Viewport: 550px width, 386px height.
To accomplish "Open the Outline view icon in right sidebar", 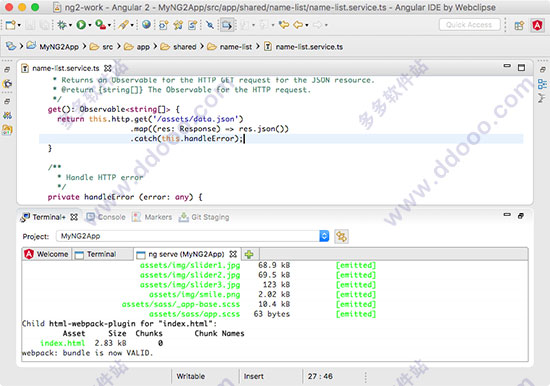I will coord(542,84).
